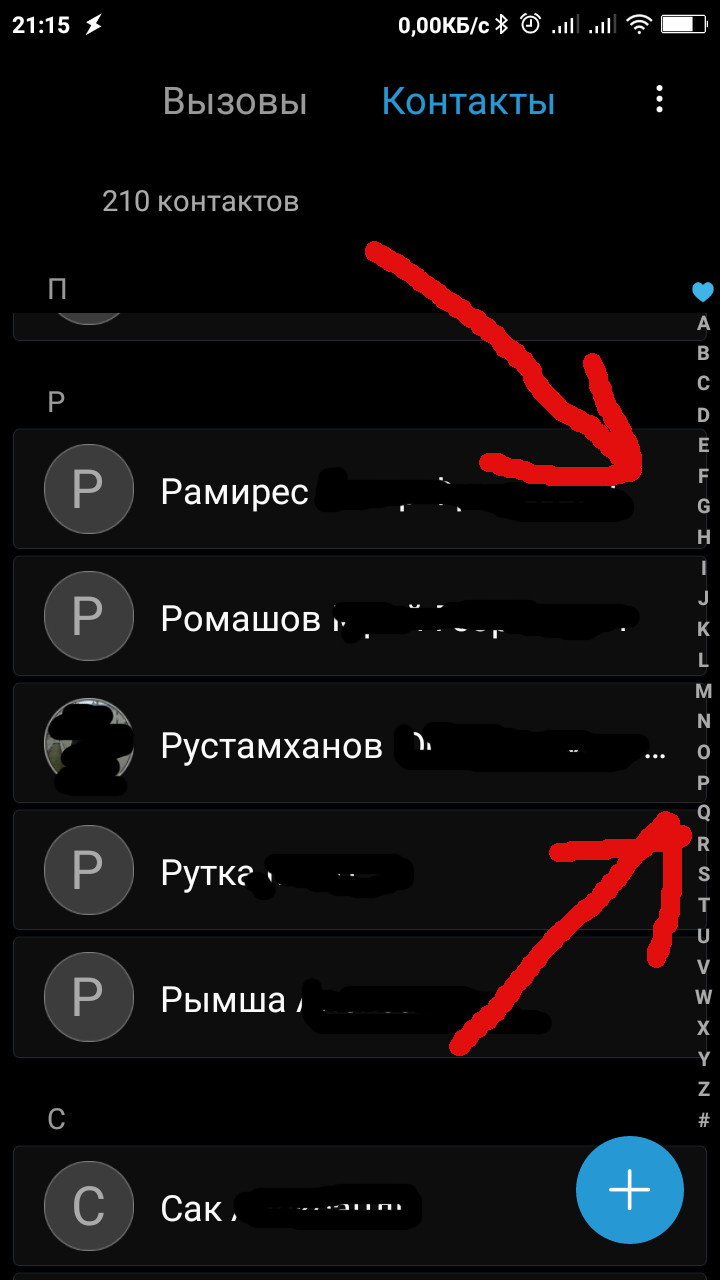Image resolution: width=720 pixels, height=1280 pixels.
Task: Jump to letter M in alphabet index
Action: tap(703, 691)
